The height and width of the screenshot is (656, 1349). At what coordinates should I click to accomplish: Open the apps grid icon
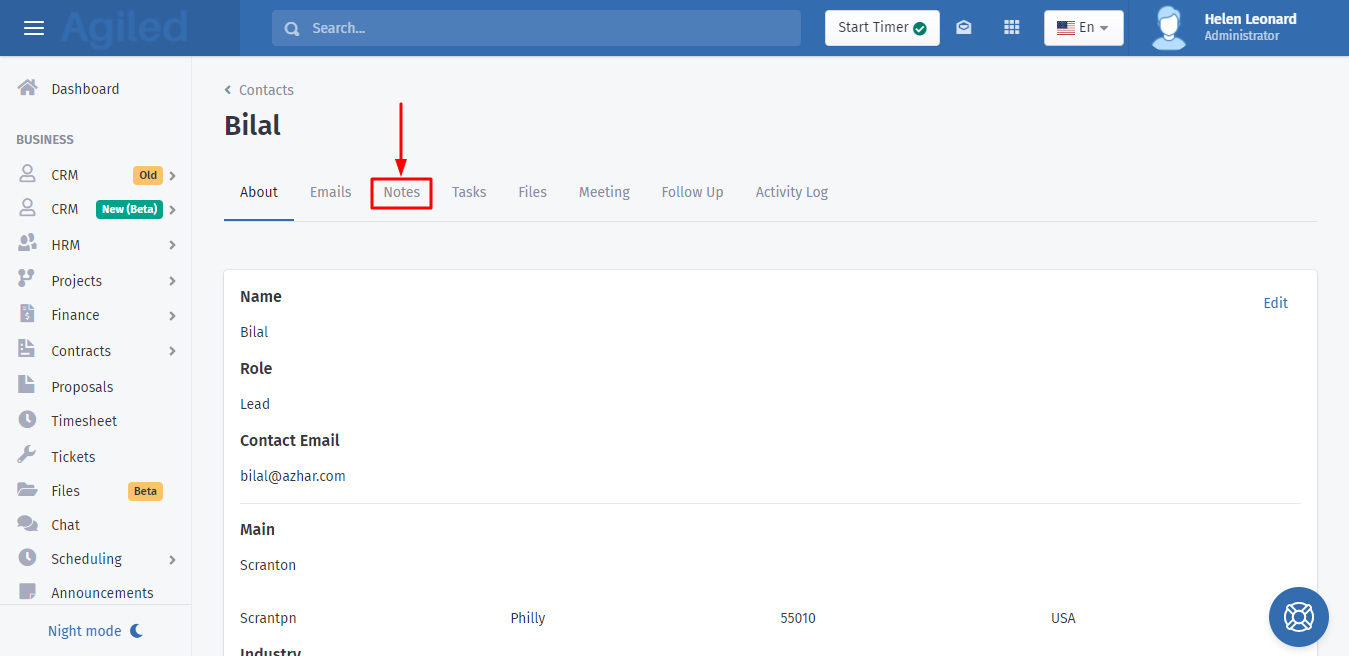[x=1011, y=28]
